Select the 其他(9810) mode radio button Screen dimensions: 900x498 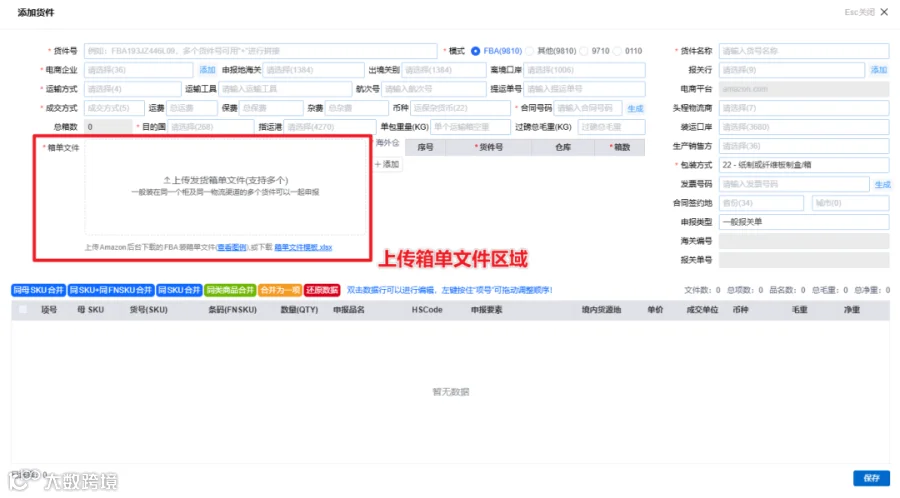tap(529, 51)
